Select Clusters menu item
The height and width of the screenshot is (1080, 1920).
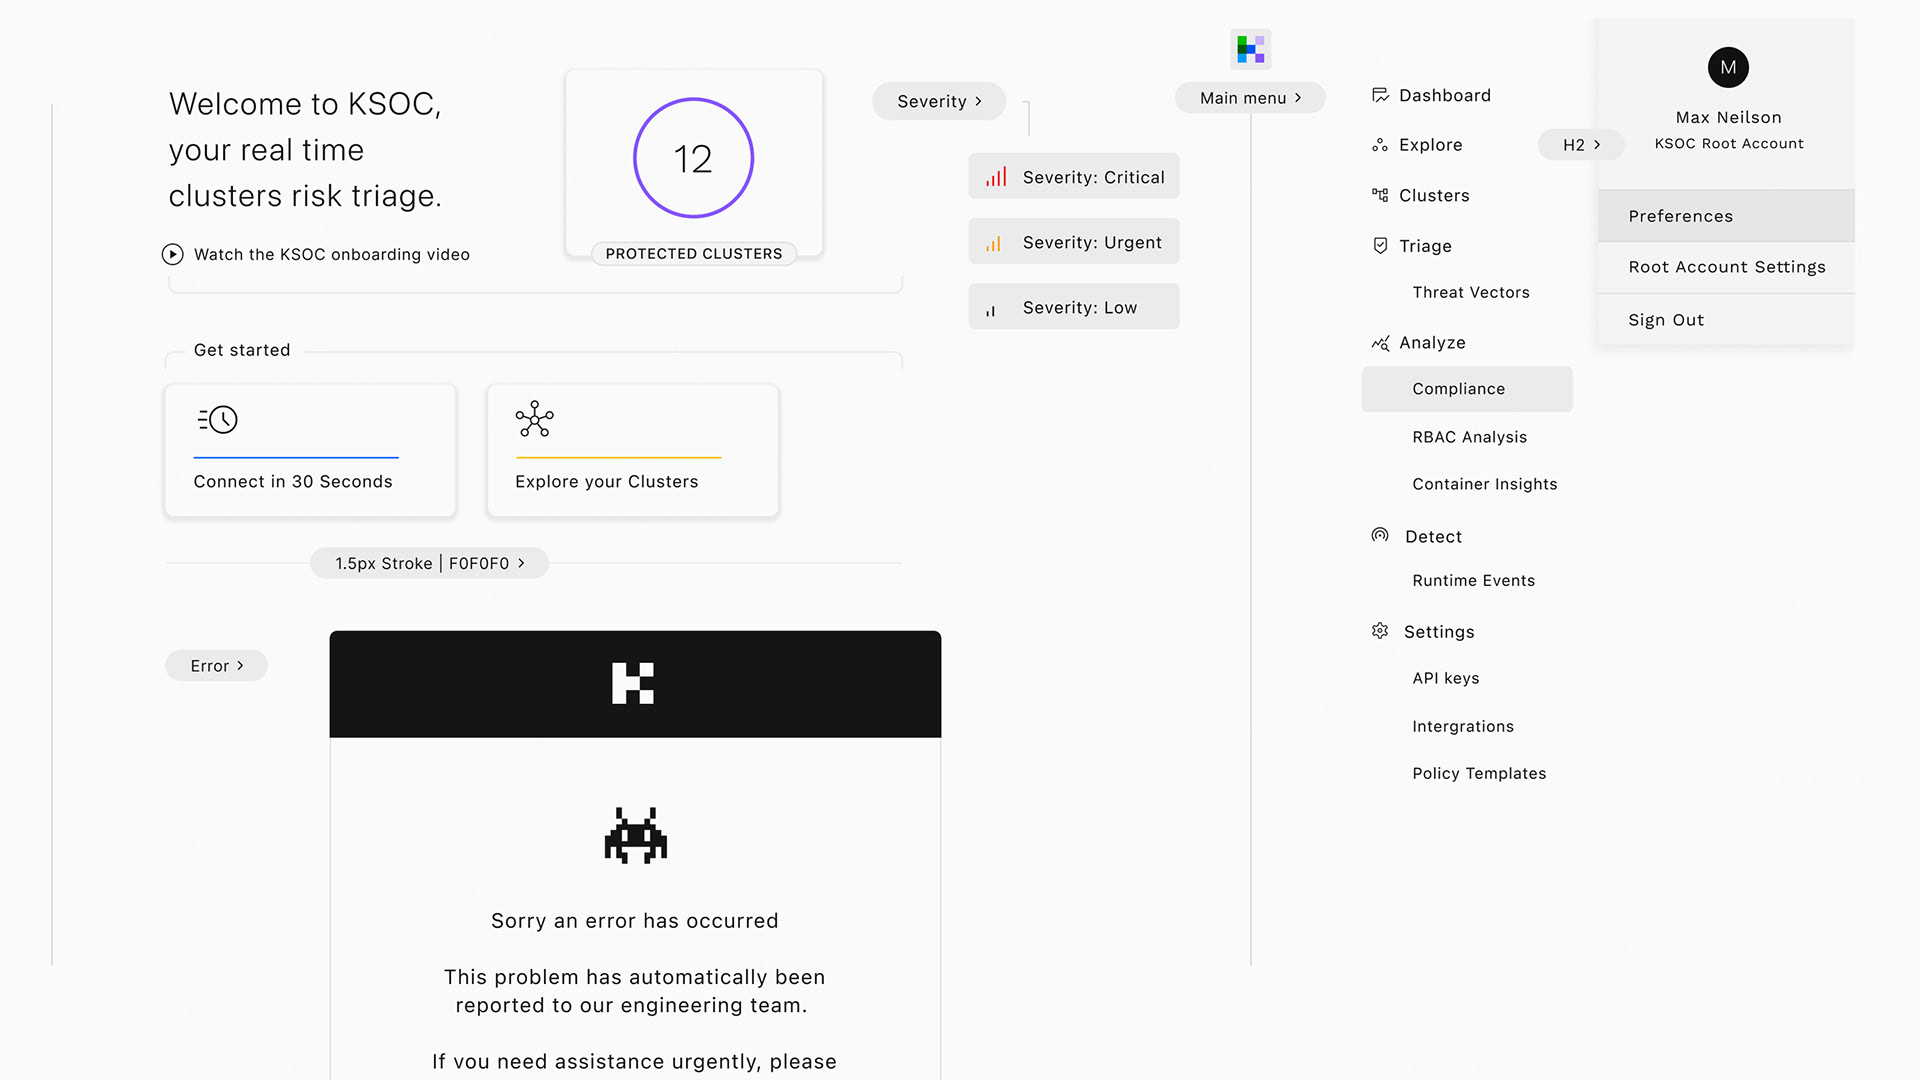point(1434,195)
